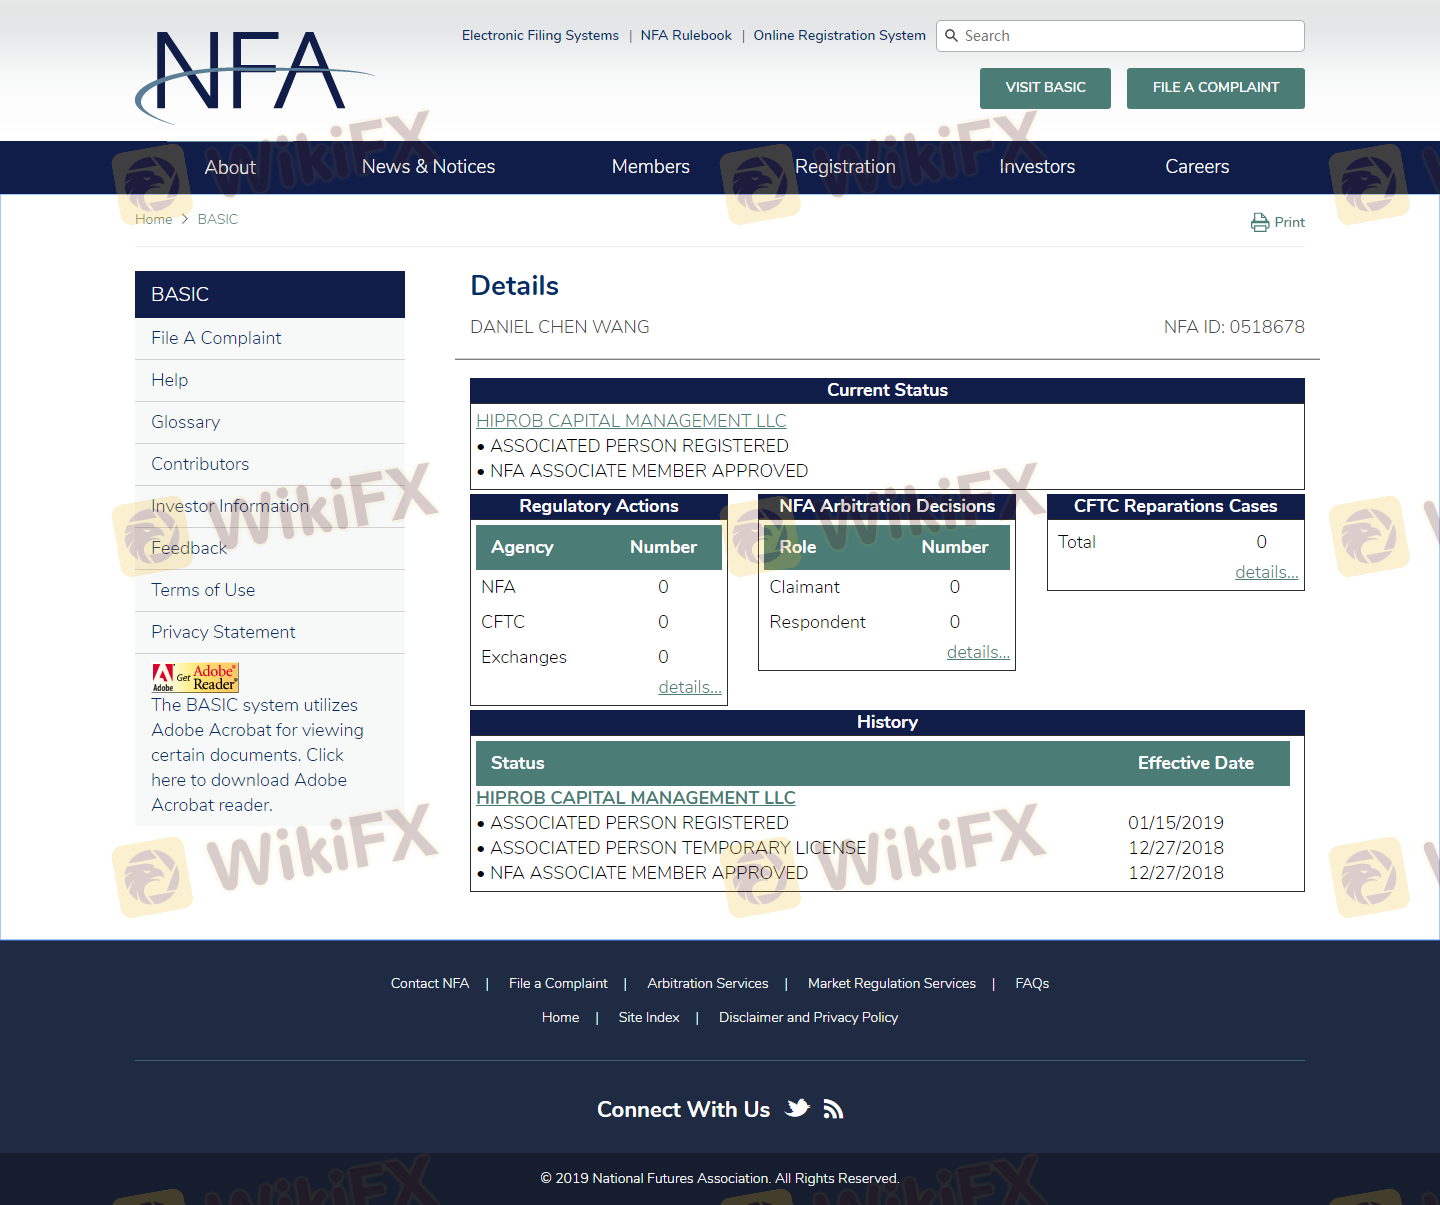The height and width of the screenshot is (1205, 1440).
Task: Open the NFA Rulebook link
Action: point(686,35)
